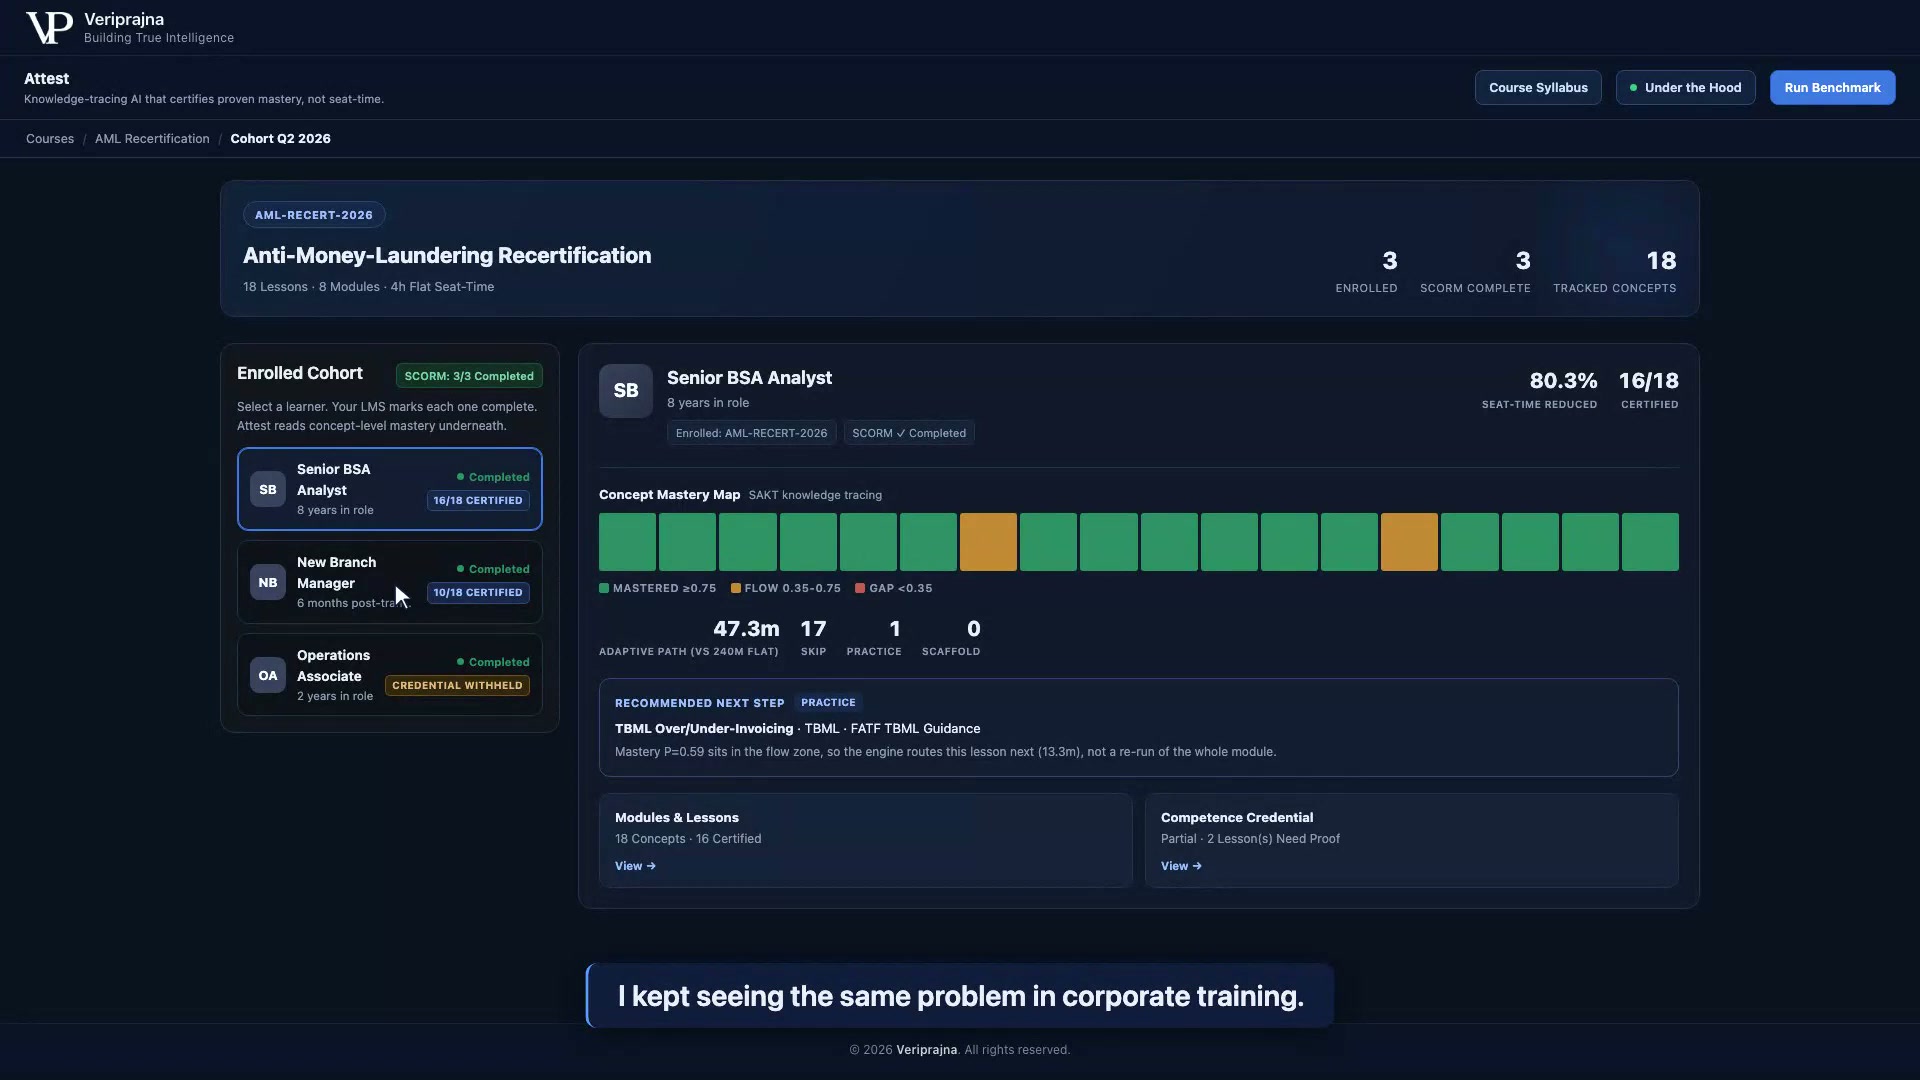Viewport: 1920px width, 1080px height.
Task: Click Veriprajna link in footer
Action: point(926,1050)
